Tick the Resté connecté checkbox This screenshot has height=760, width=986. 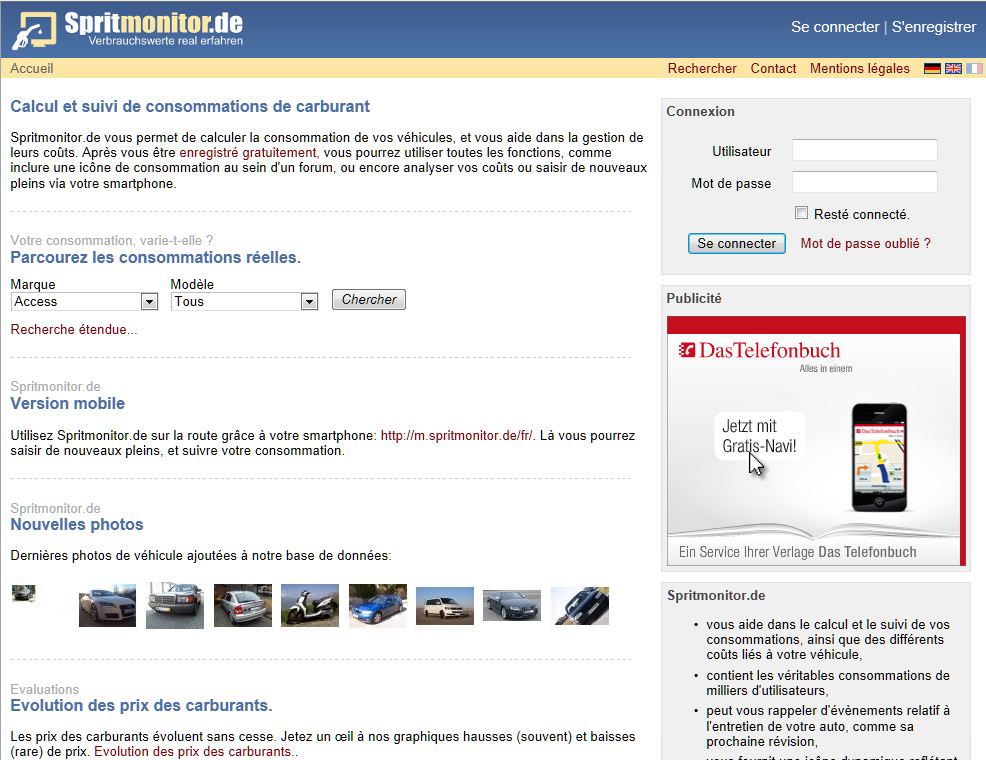click(x=801, y=213)
